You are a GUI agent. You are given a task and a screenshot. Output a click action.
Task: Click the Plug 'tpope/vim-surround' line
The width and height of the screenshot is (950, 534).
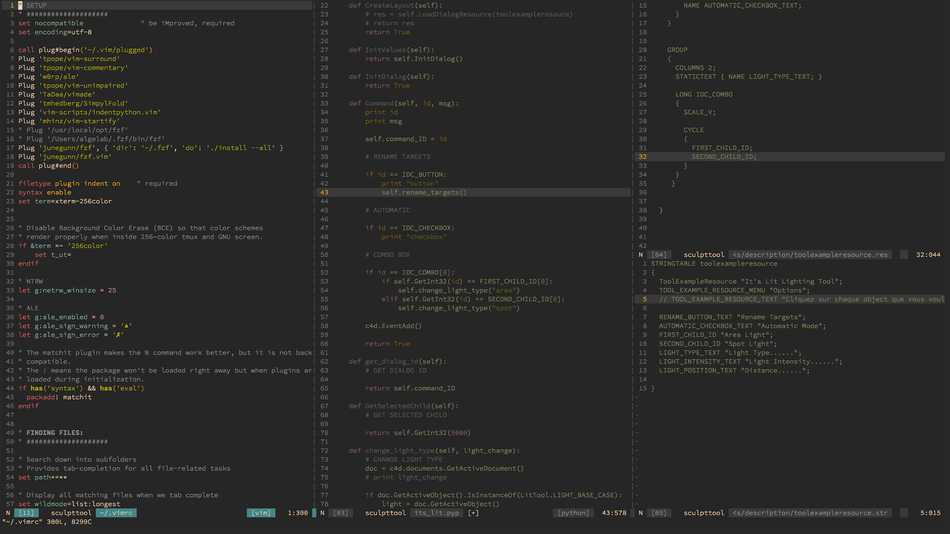point(69,59)
